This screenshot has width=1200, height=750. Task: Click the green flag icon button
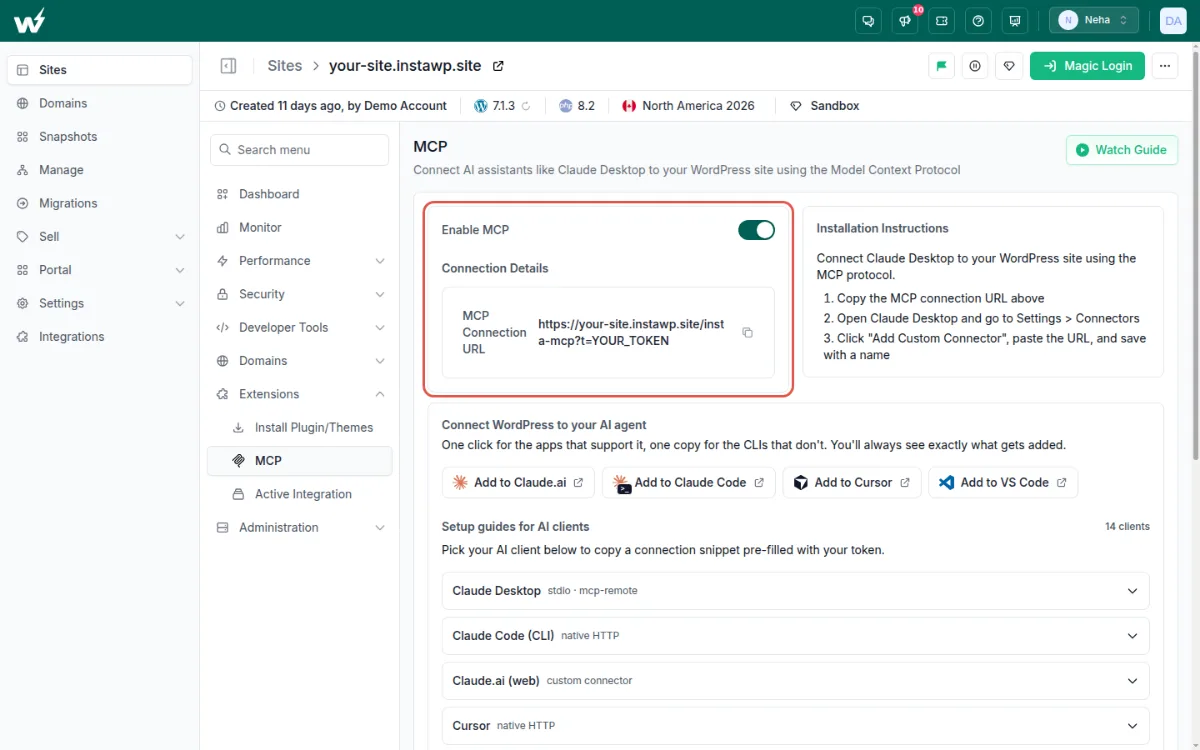(941, 66)
